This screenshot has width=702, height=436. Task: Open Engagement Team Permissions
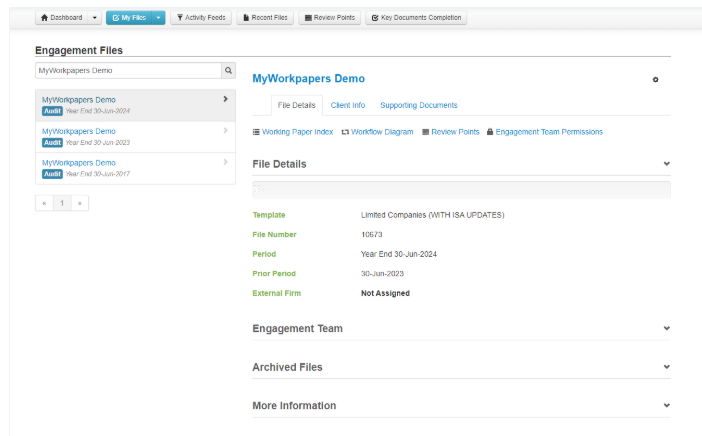[x=544, y=132]
